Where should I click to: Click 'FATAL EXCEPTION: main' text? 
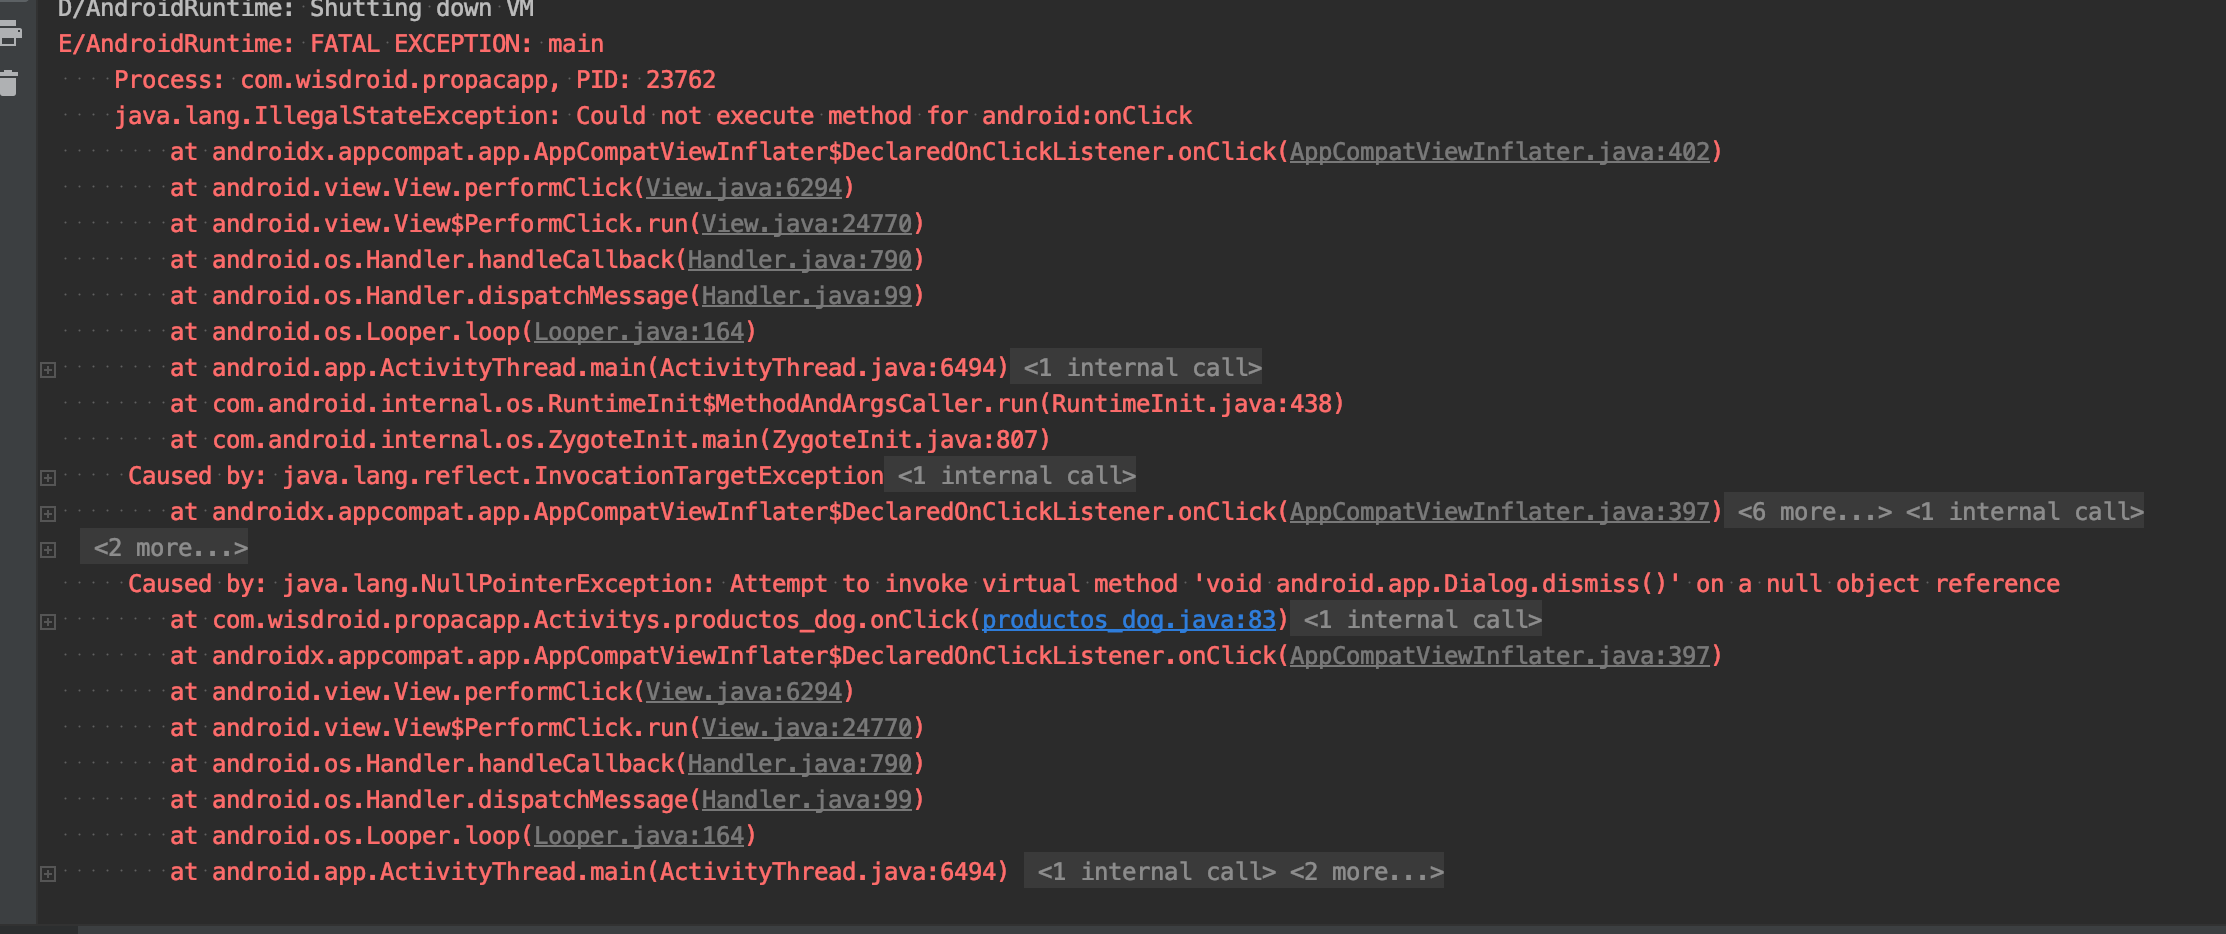pyautogui.click(x=457, y=44)
